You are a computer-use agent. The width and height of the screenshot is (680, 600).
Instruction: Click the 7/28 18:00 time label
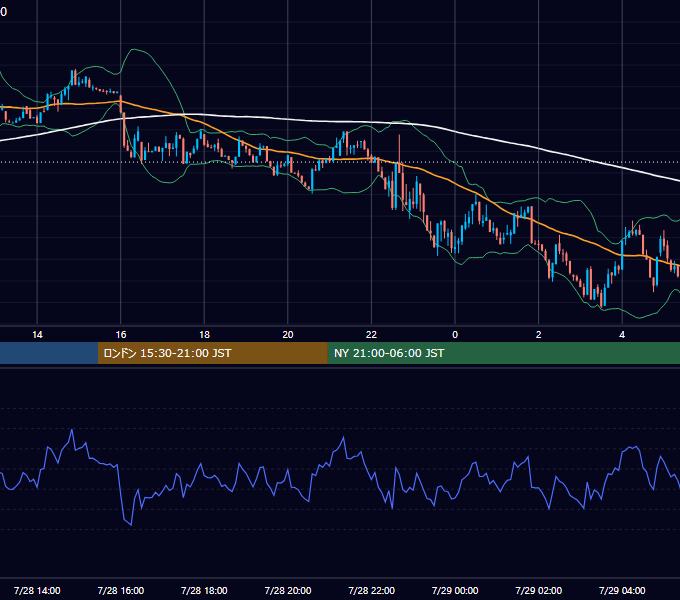point(204,590)
